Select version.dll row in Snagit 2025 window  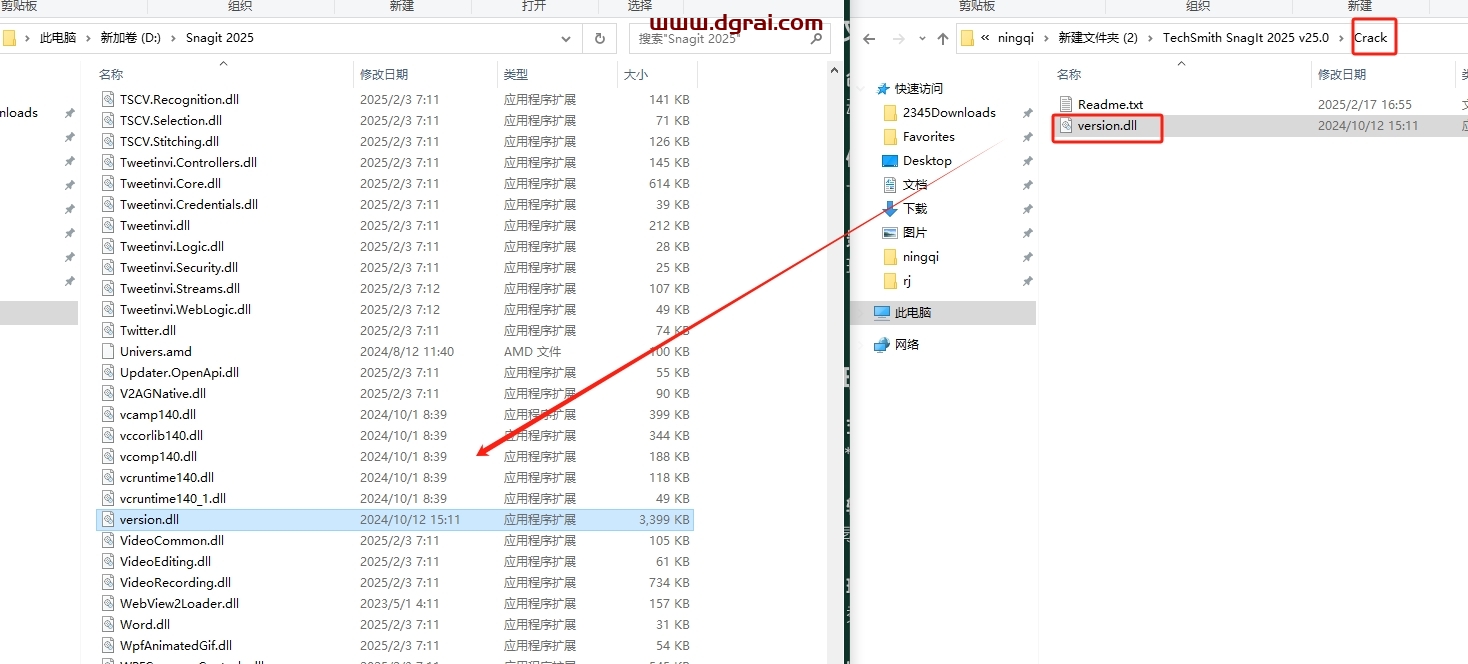pos(394,519)
